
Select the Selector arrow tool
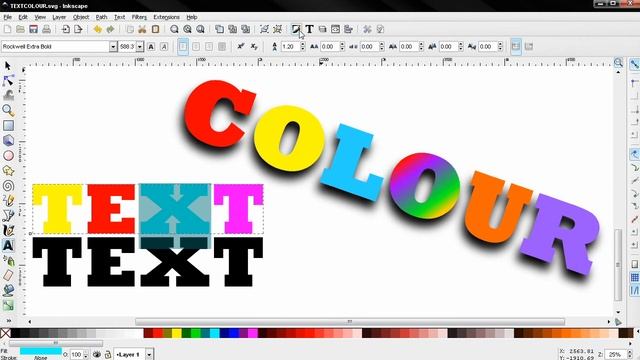pyautogui.click(x=8, y=66)
